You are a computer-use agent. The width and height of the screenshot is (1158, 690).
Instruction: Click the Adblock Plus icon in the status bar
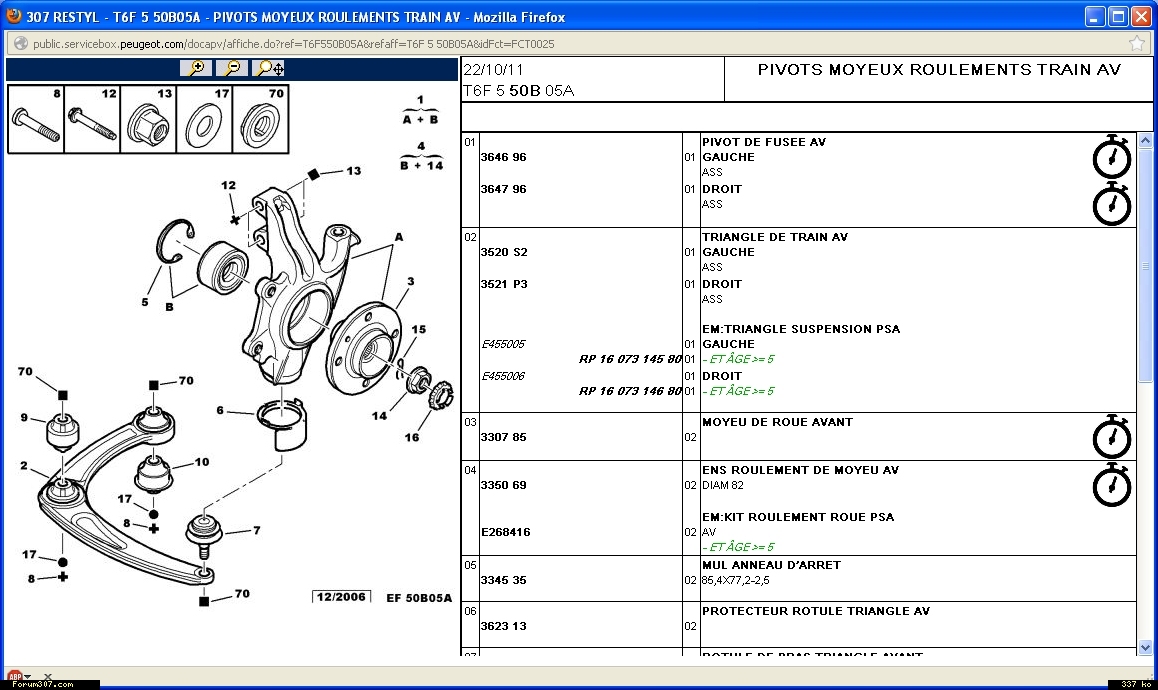coord(14,677)
